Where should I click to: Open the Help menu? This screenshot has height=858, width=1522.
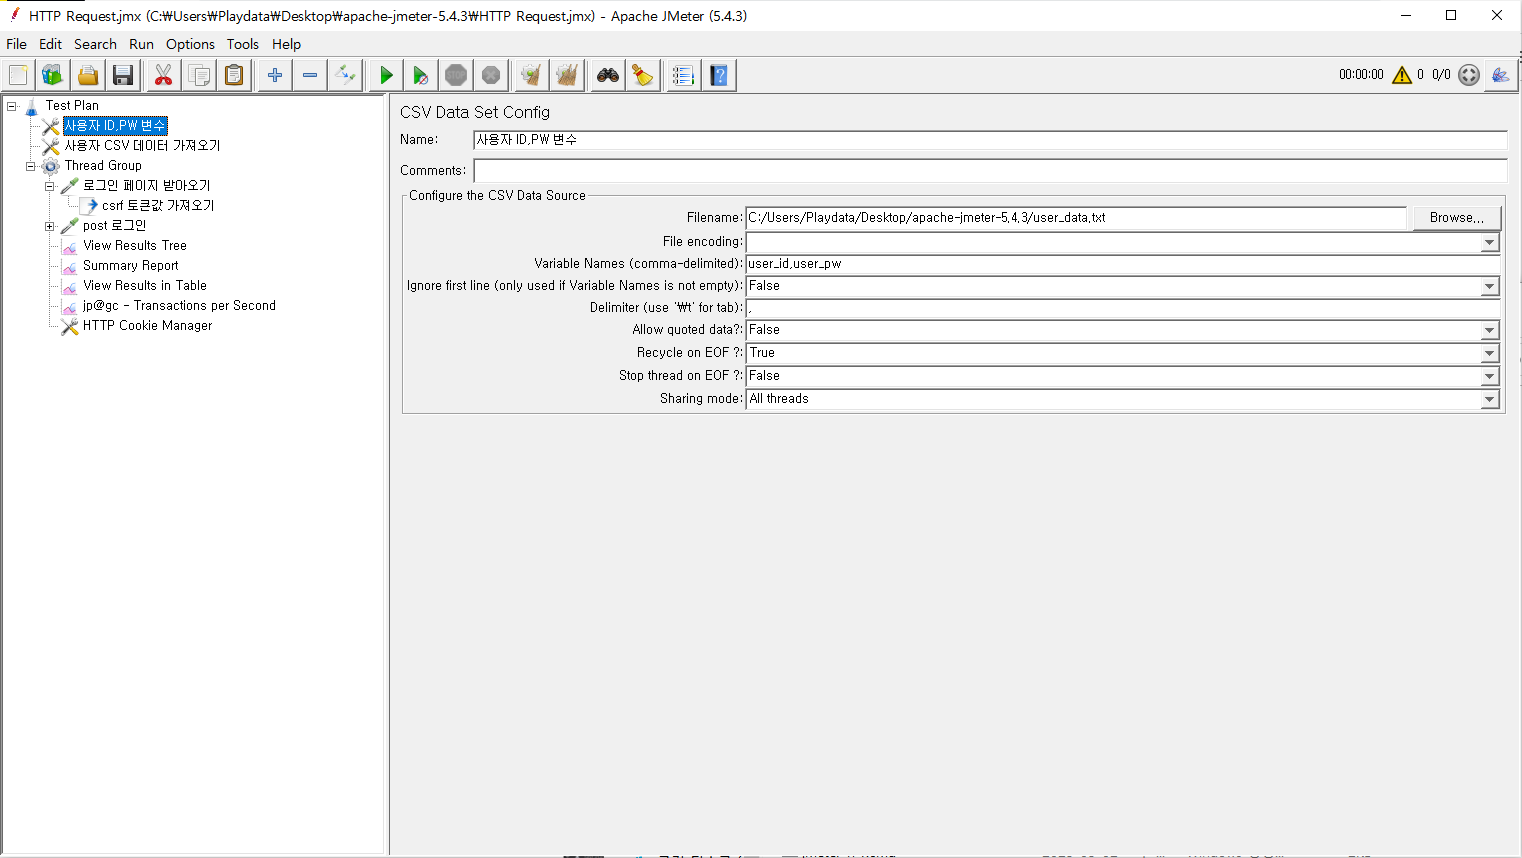click(x=286, y=44)
